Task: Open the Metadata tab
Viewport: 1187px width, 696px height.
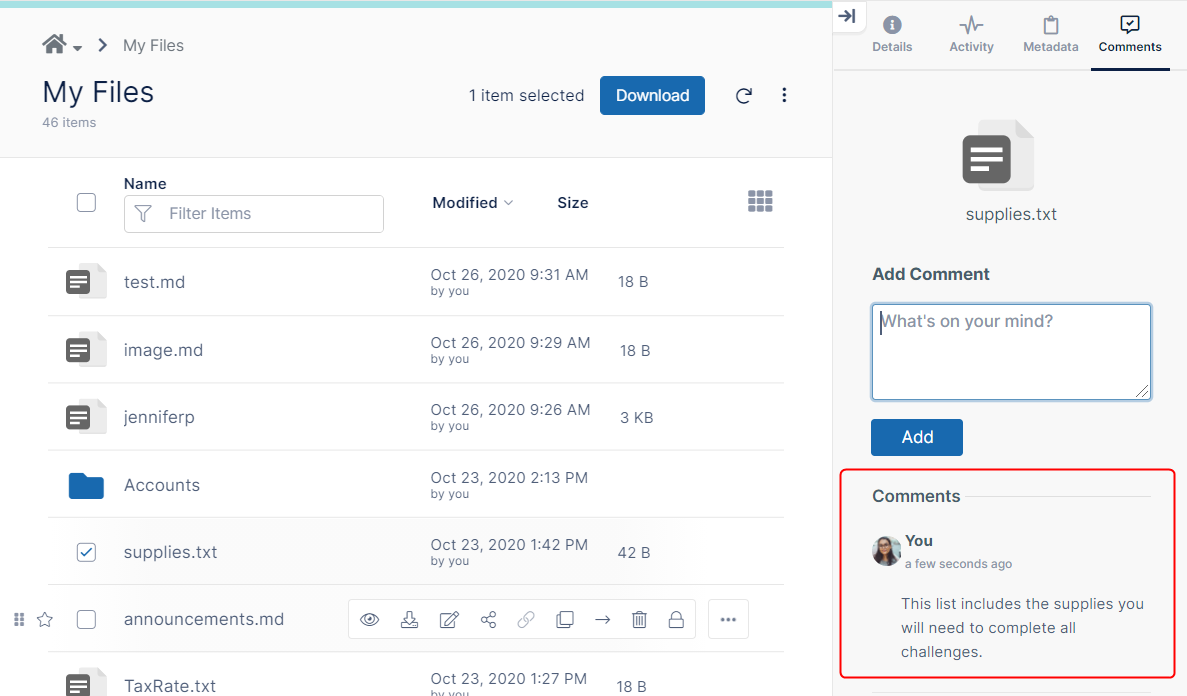Action: point(1050,35)
